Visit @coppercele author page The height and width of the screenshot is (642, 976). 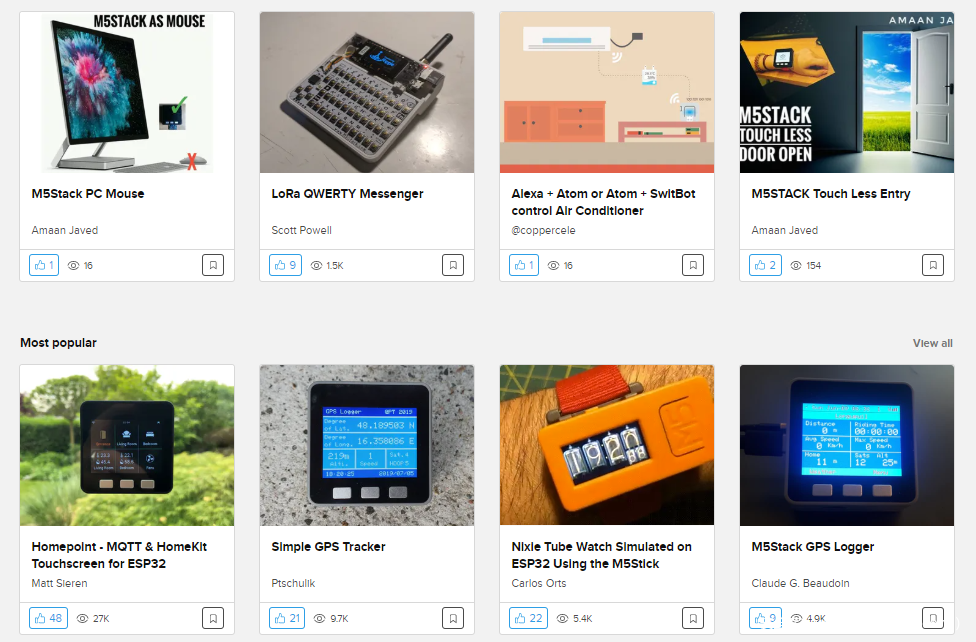[x=543, y=230]
